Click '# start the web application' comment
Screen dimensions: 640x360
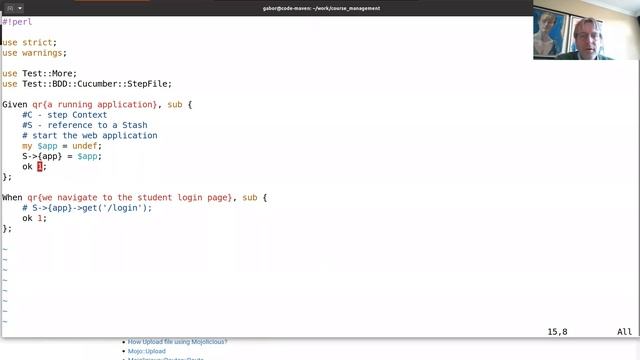point(90,136)
